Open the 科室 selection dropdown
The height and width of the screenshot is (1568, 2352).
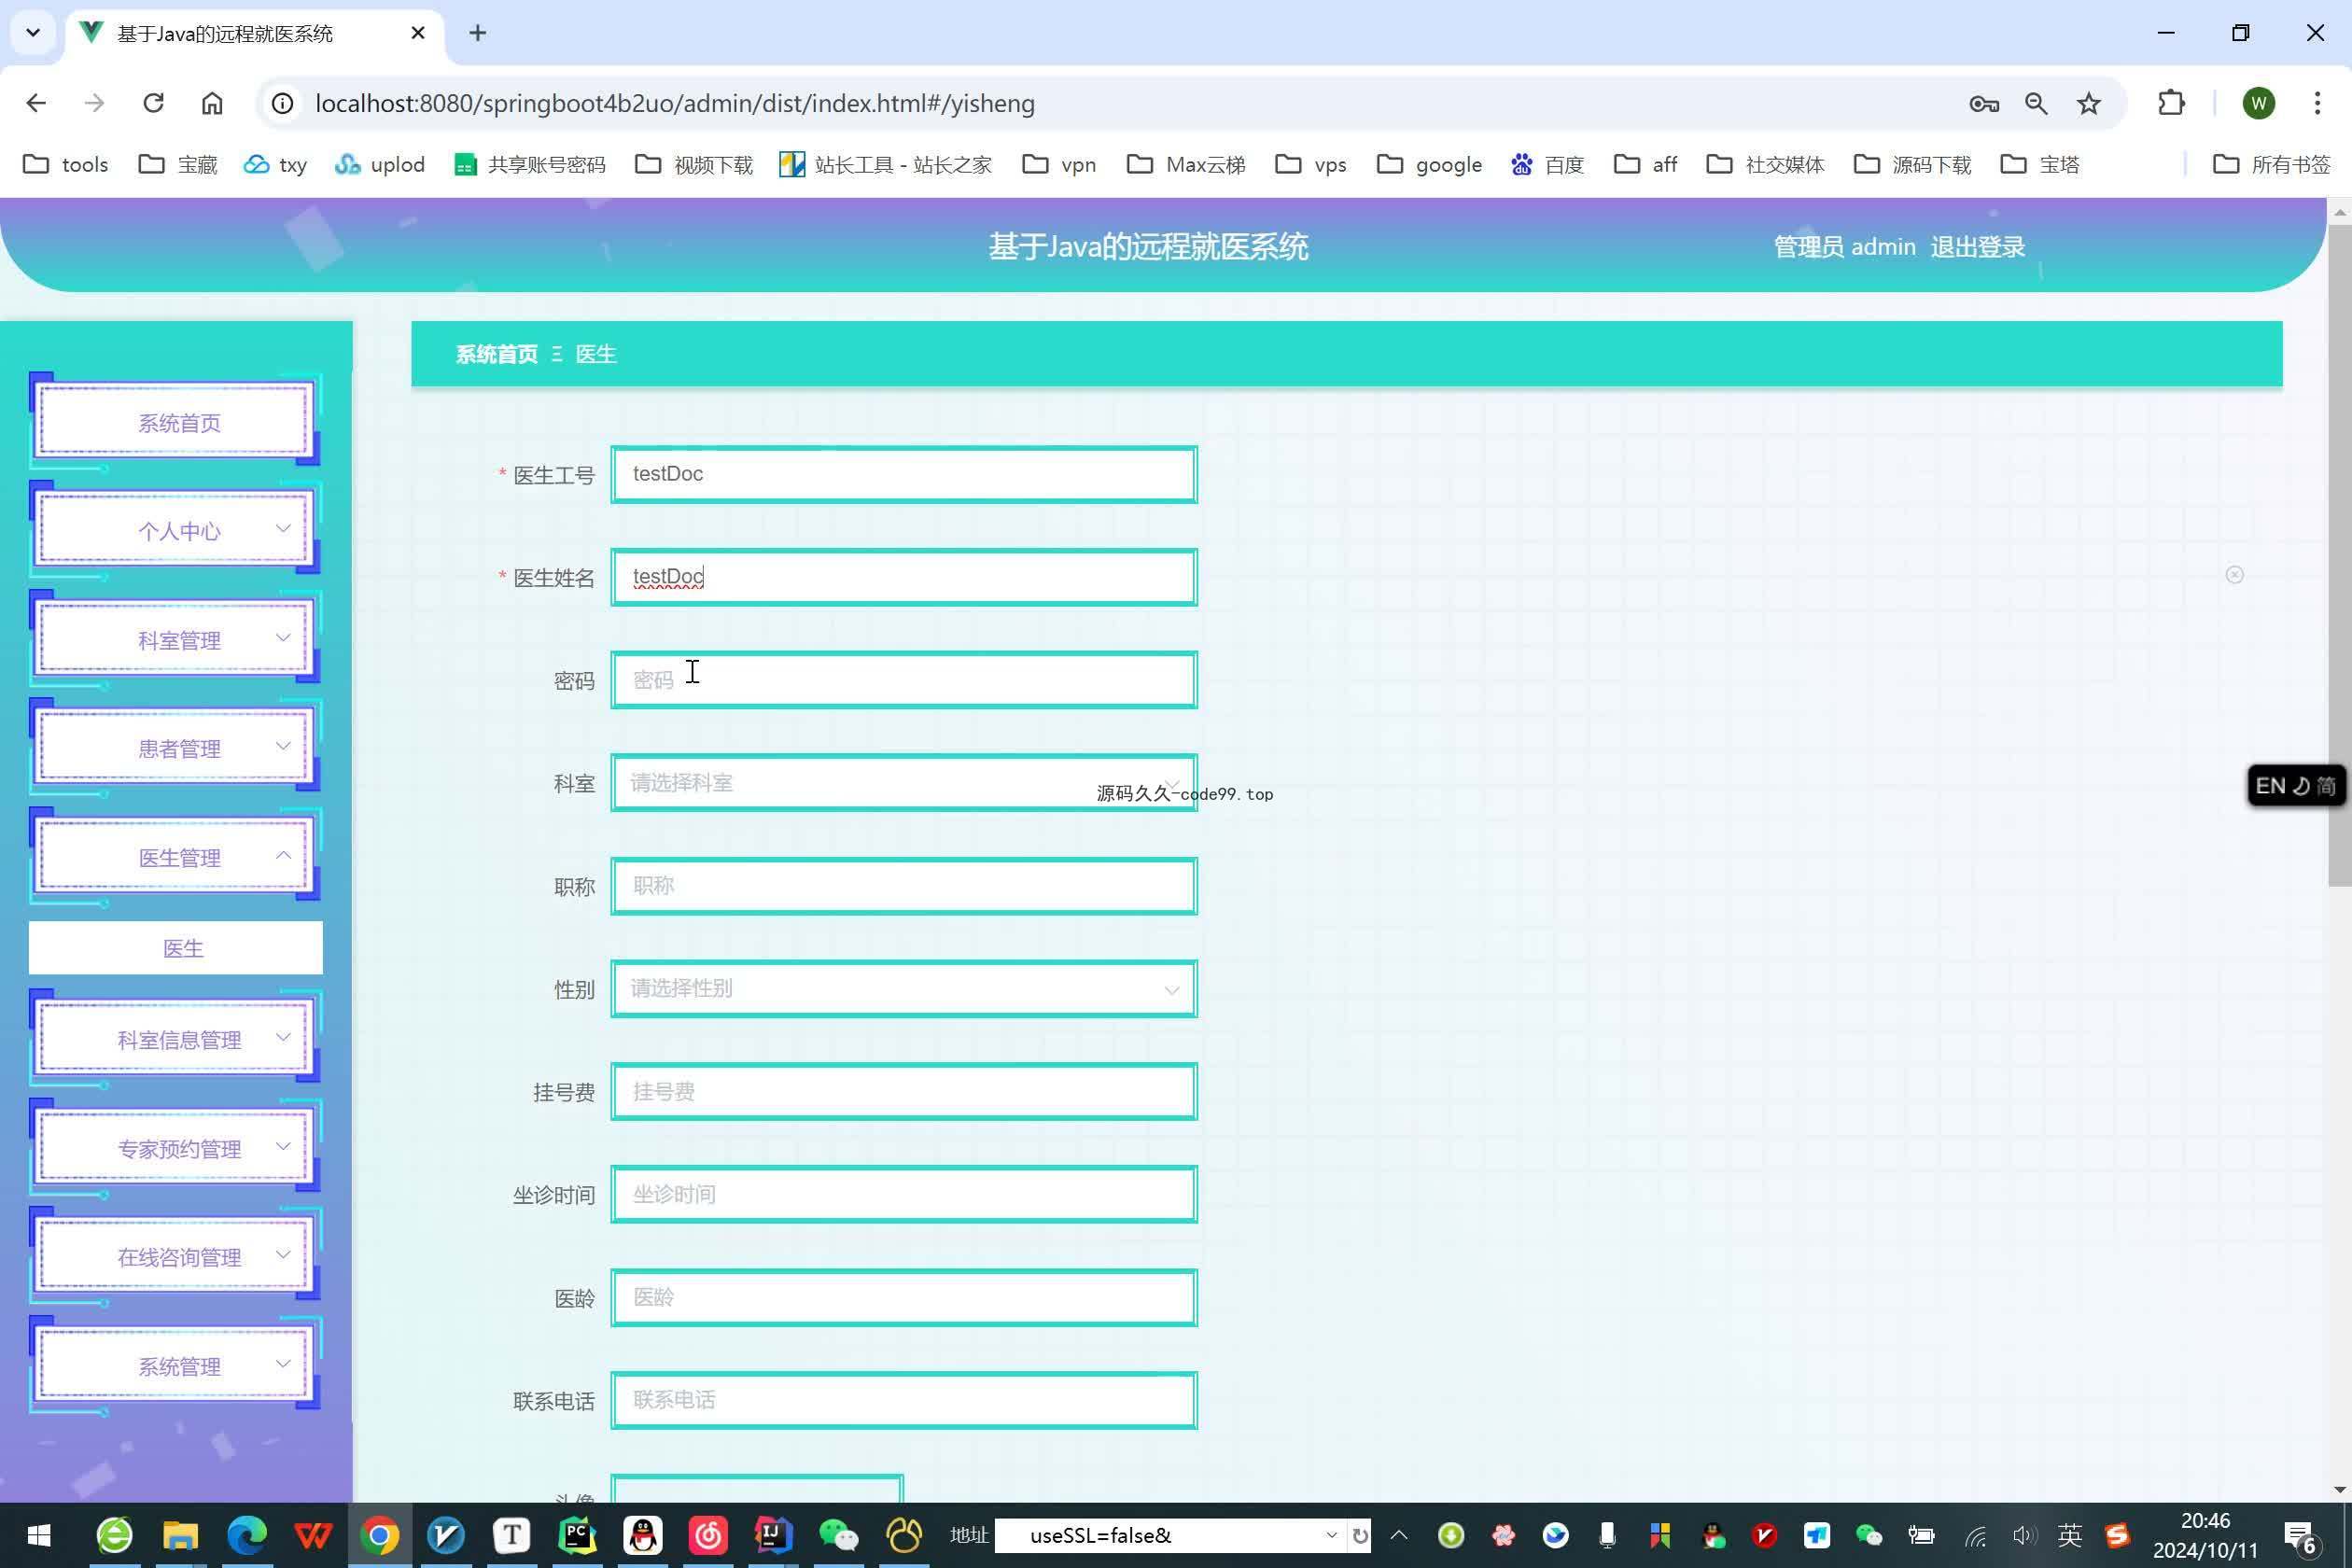904,783
